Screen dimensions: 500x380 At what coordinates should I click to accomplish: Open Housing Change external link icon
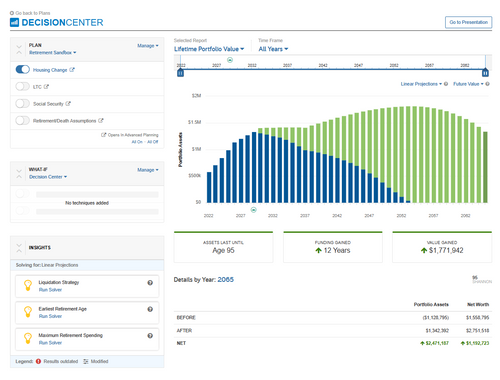[x=72, y=70]
